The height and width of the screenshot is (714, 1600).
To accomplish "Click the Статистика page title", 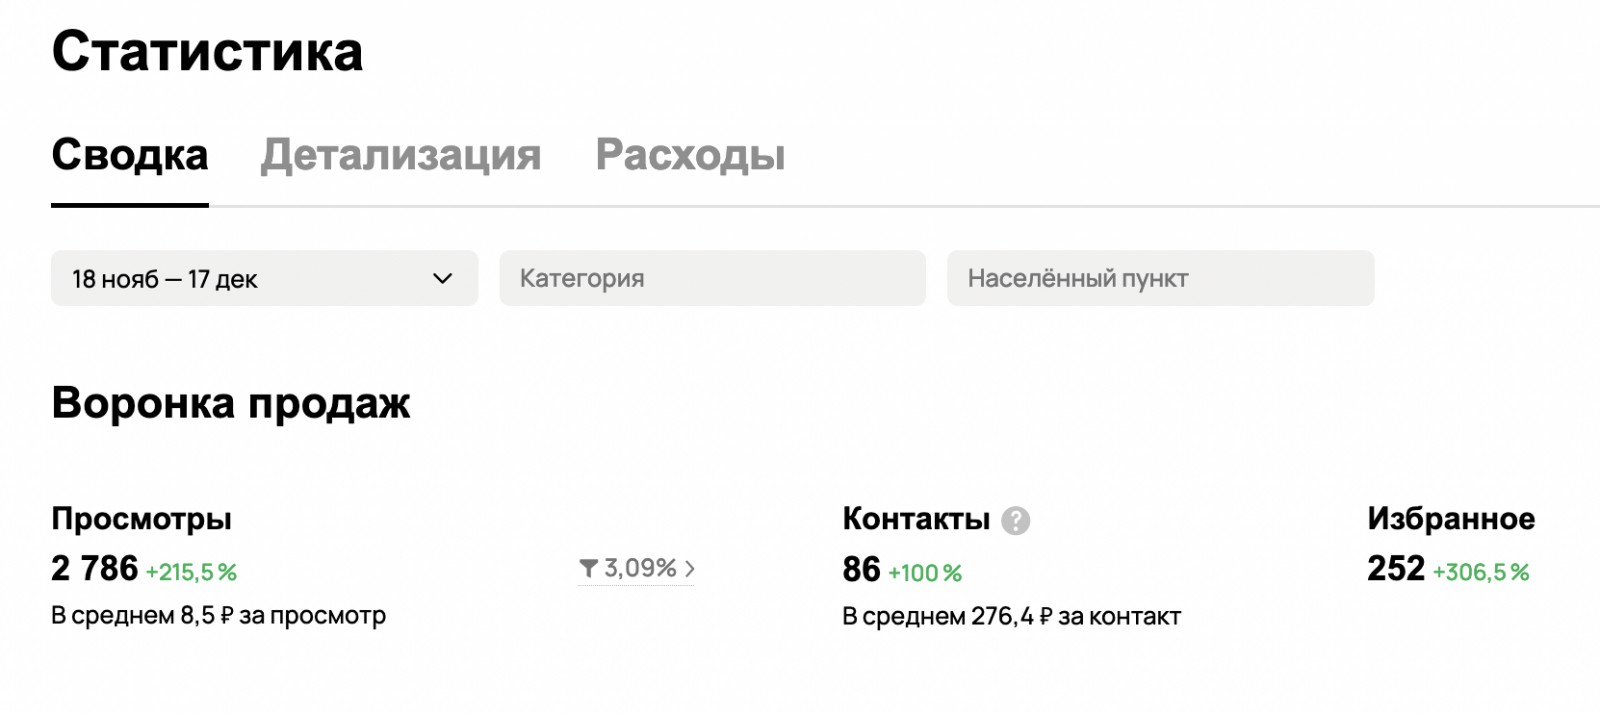I will pyautogui.click(x=207, y=52).
